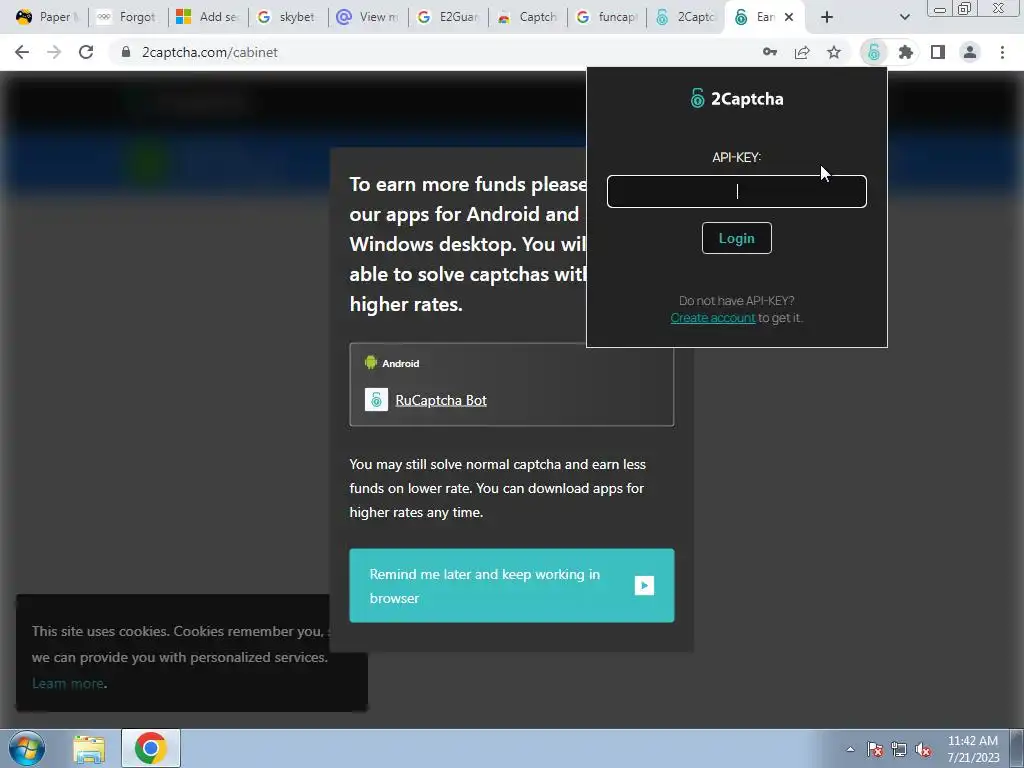Switch to the skybet Google tab
The height and width of the screenshot is (768, 1024).
click(x=287, y=17)
